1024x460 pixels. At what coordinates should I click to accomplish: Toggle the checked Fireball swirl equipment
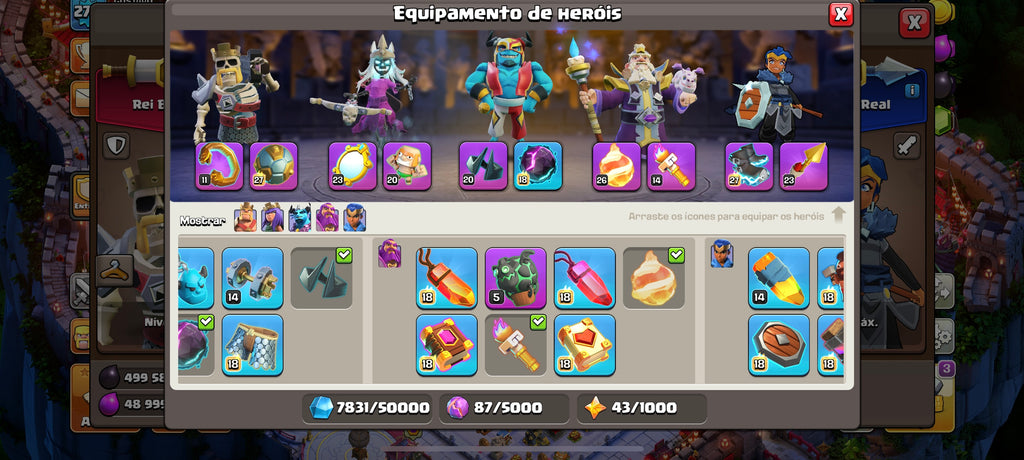(654, 278)
